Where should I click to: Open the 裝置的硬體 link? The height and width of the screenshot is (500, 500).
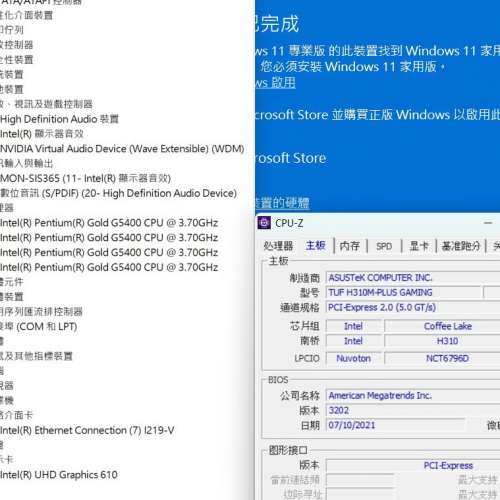[282, 202]
